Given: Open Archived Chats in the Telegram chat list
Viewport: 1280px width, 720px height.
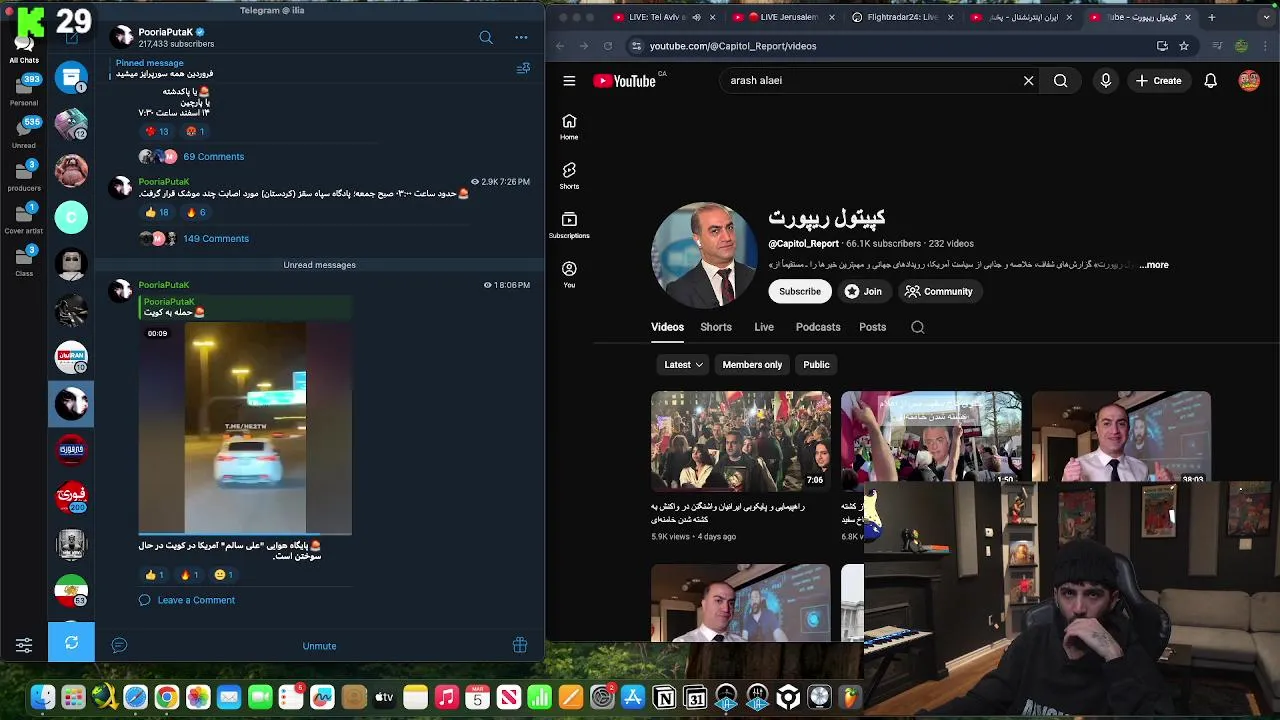Looking at the screenshot, I should tap(71, 78).
